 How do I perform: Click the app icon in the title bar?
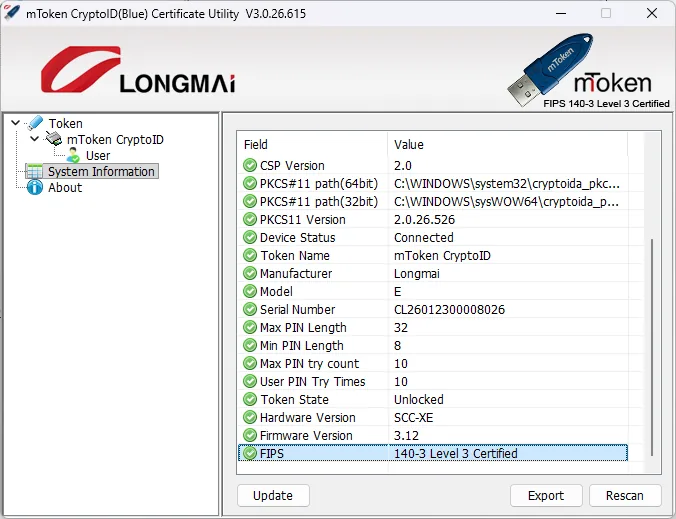point(11,12)
